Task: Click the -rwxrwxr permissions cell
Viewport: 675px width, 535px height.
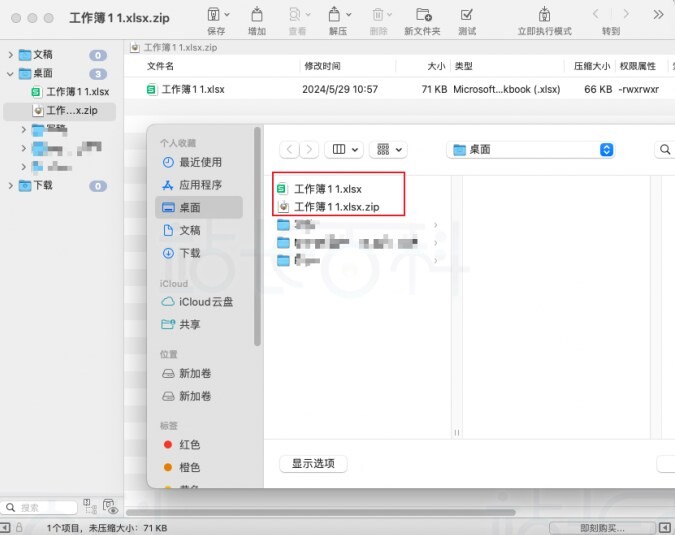Action: tap(639, 90)
